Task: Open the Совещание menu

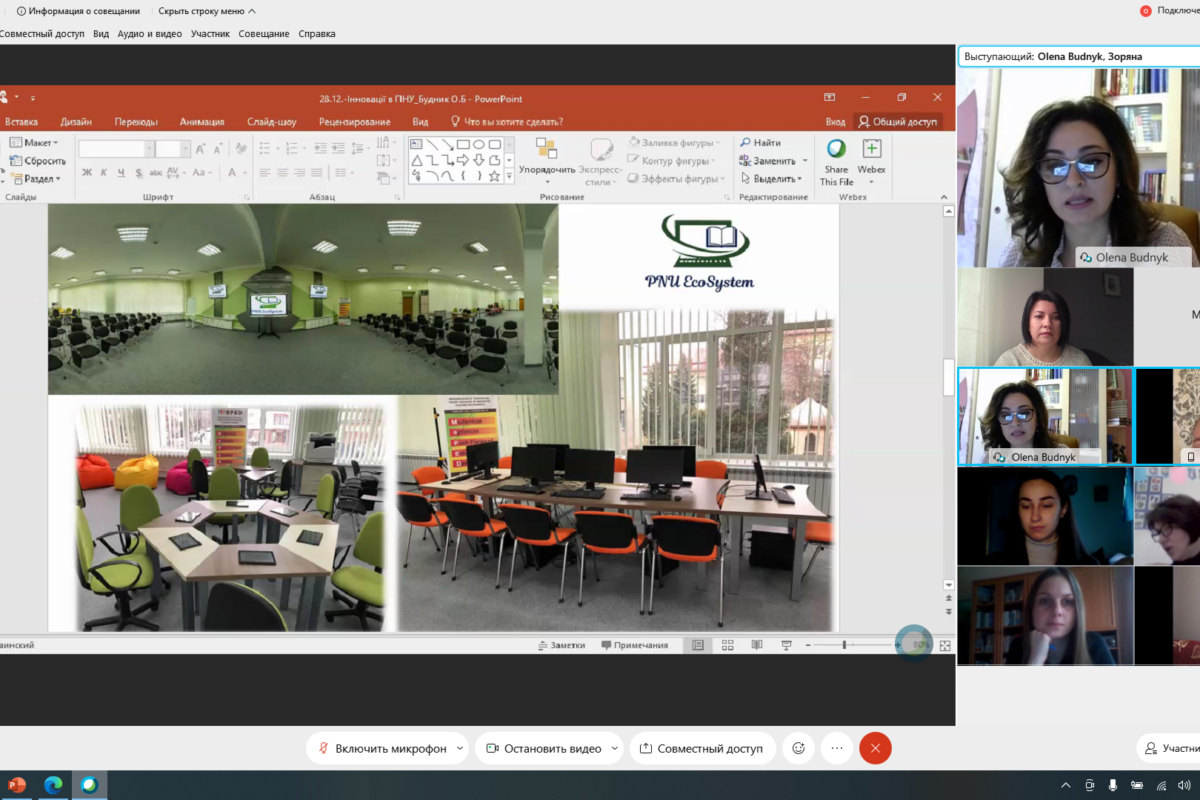Action: pos(264,33)
